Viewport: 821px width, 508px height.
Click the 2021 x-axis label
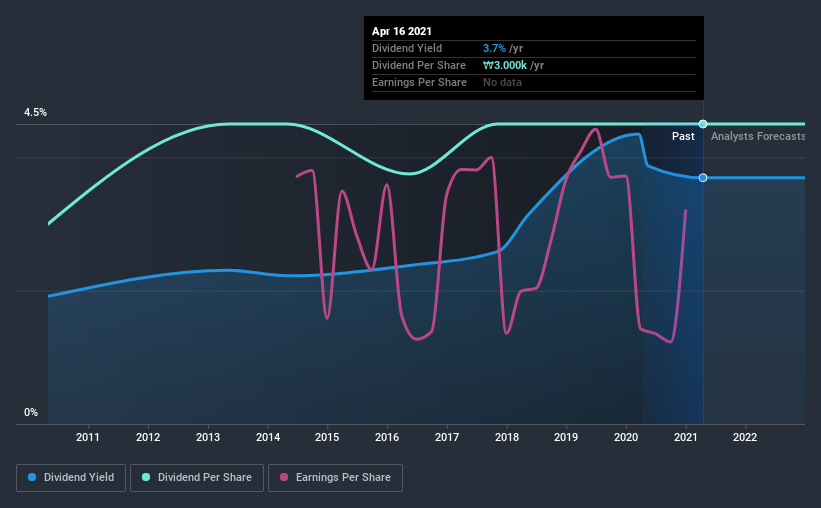(686, 437)
